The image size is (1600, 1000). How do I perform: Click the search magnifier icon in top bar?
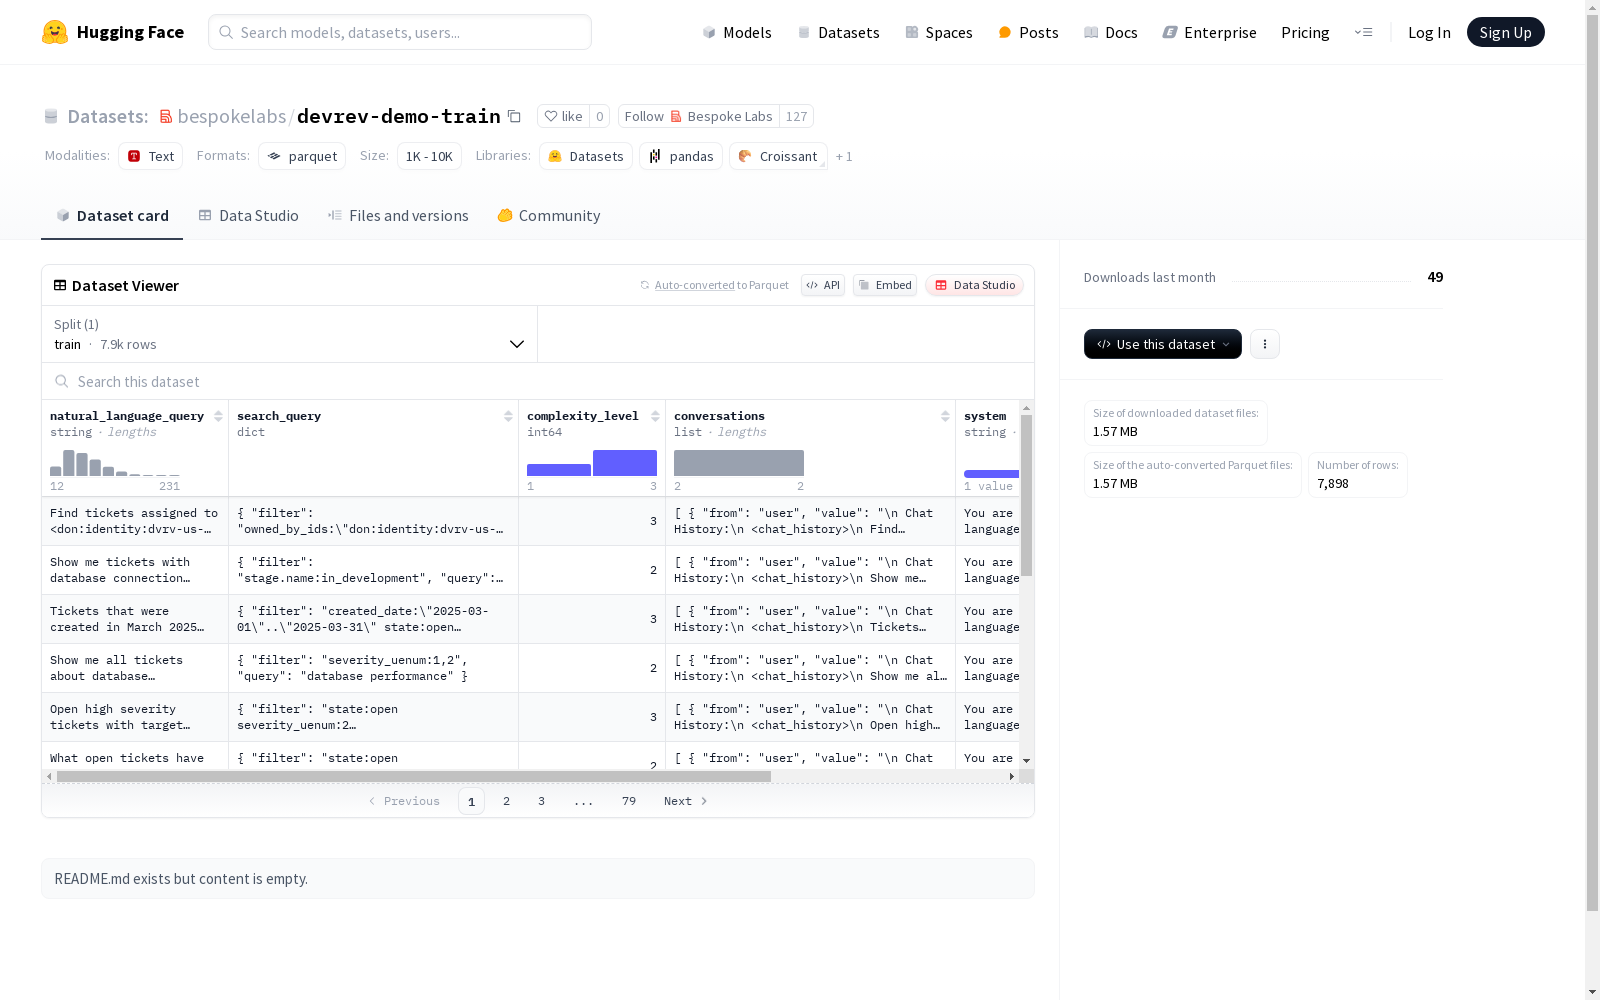click(x=226, y=32)
